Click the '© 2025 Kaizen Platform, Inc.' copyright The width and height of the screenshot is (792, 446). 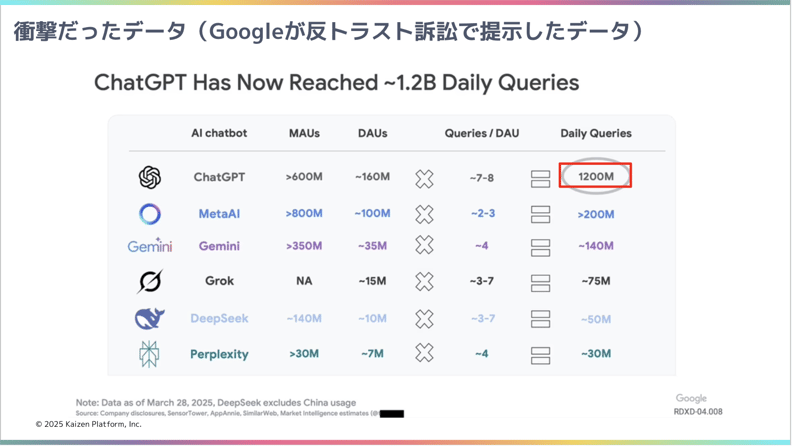tap(89, 424)
